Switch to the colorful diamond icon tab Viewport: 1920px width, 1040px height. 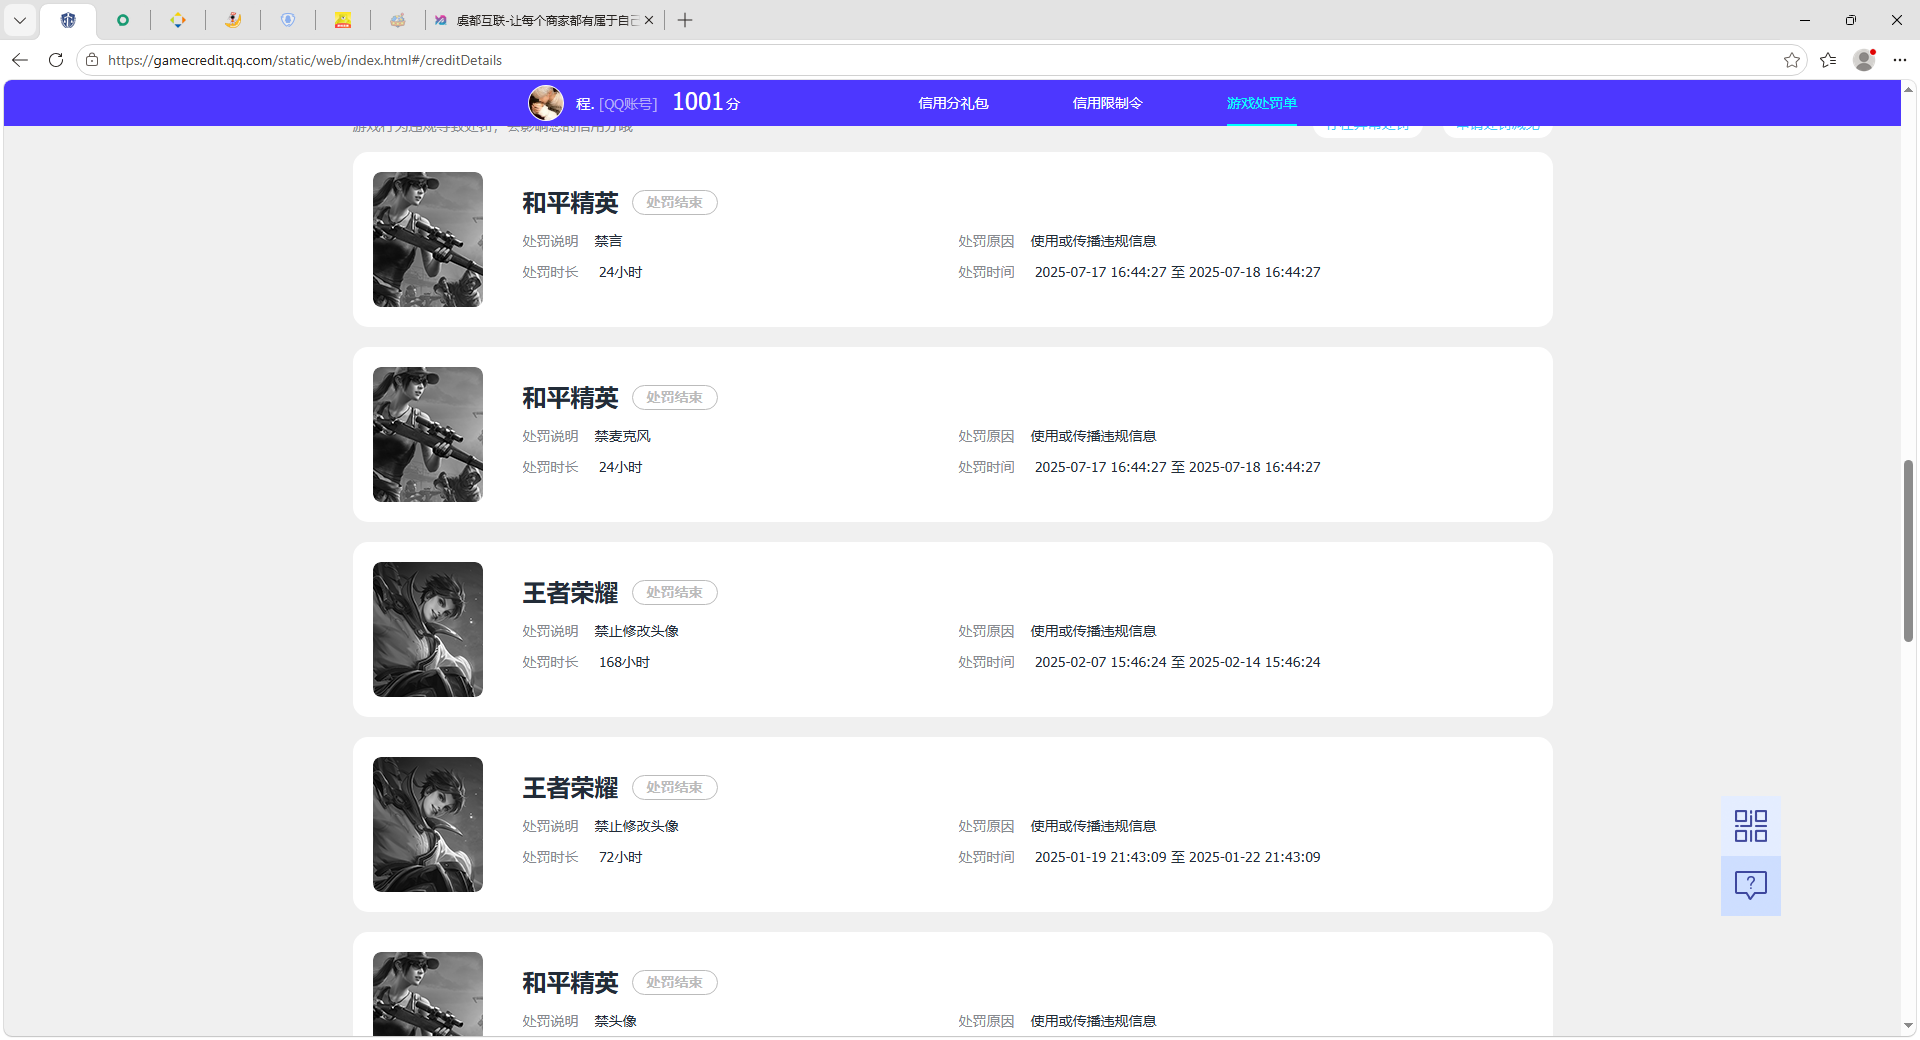(178, 20)
